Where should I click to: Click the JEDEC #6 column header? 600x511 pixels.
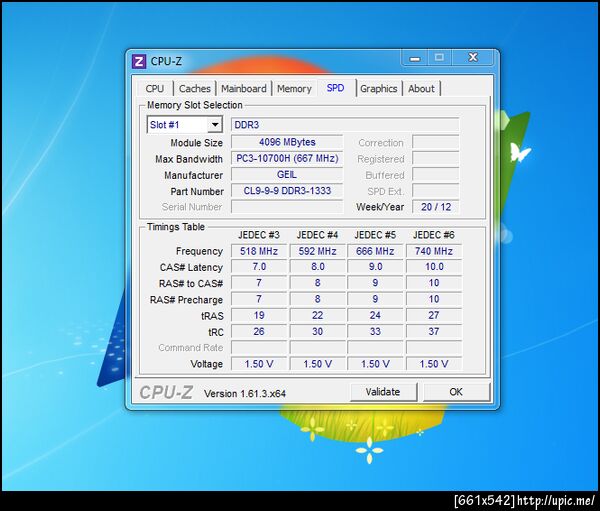pos(434,235)
